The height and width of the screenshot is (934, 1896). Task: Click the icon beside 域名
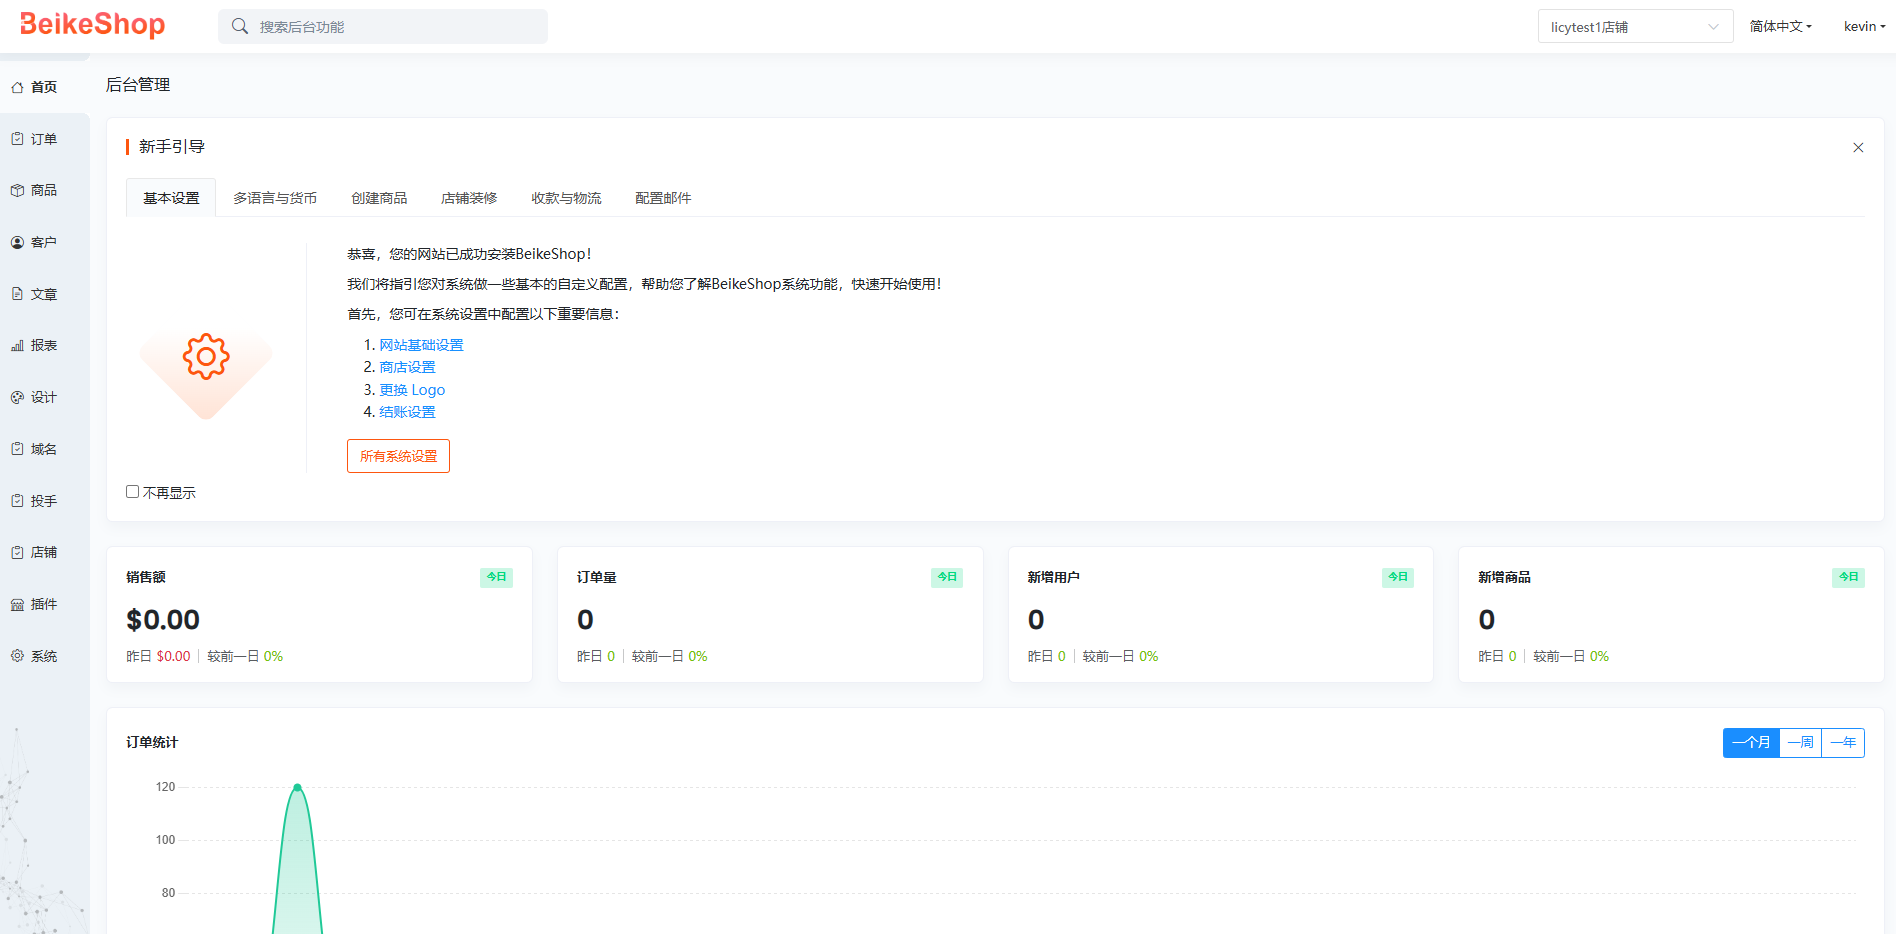coord(17,449)
